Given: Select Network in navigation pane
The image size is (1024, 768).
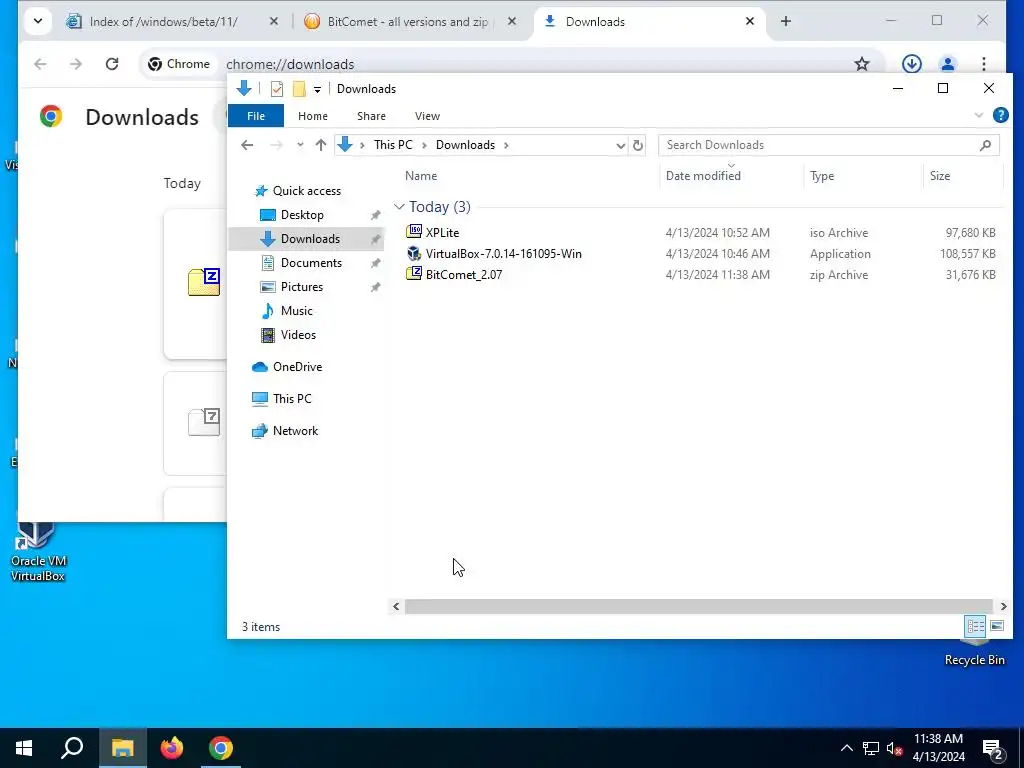Looking at the screenshot, I should (295, 430).
